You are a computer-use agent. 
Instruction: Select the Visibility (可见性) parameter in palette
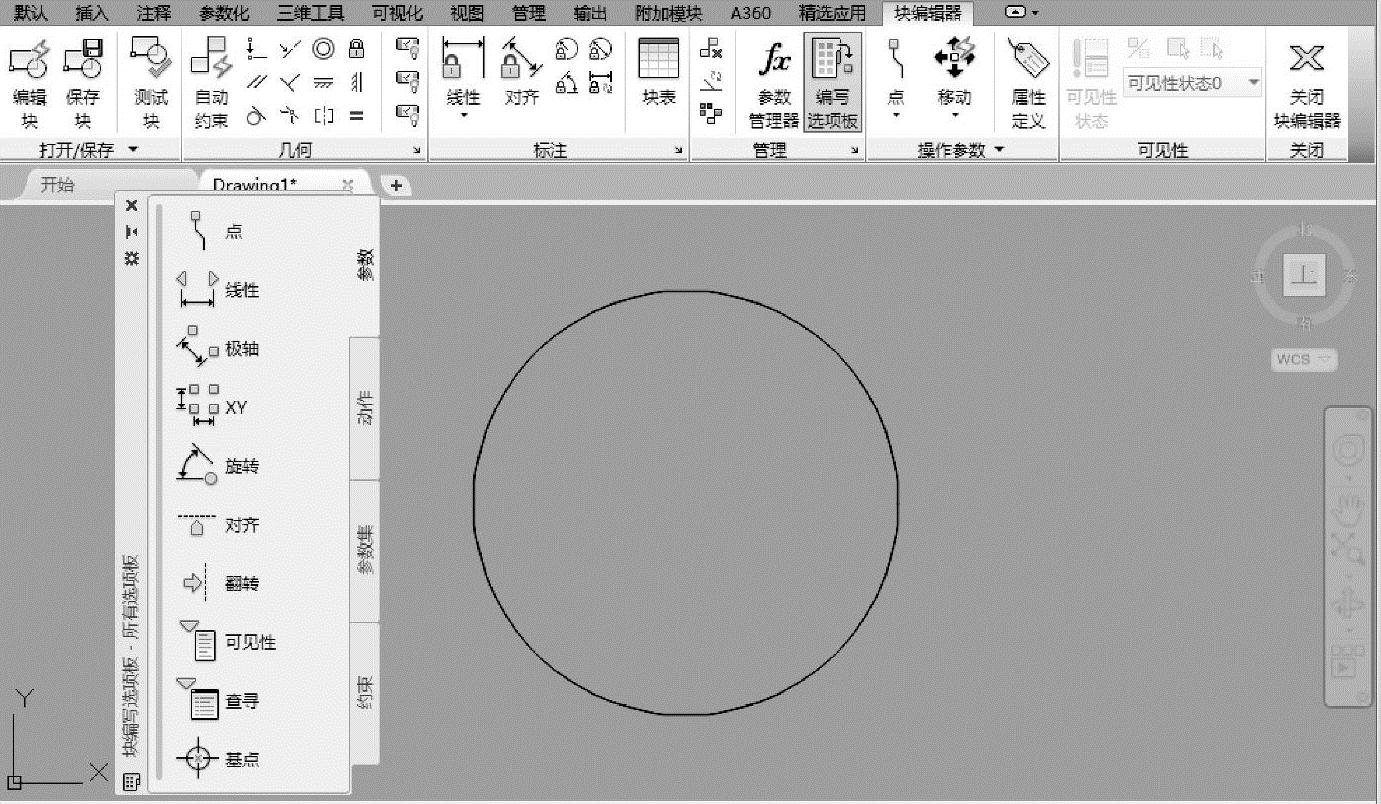click(226, 641)
